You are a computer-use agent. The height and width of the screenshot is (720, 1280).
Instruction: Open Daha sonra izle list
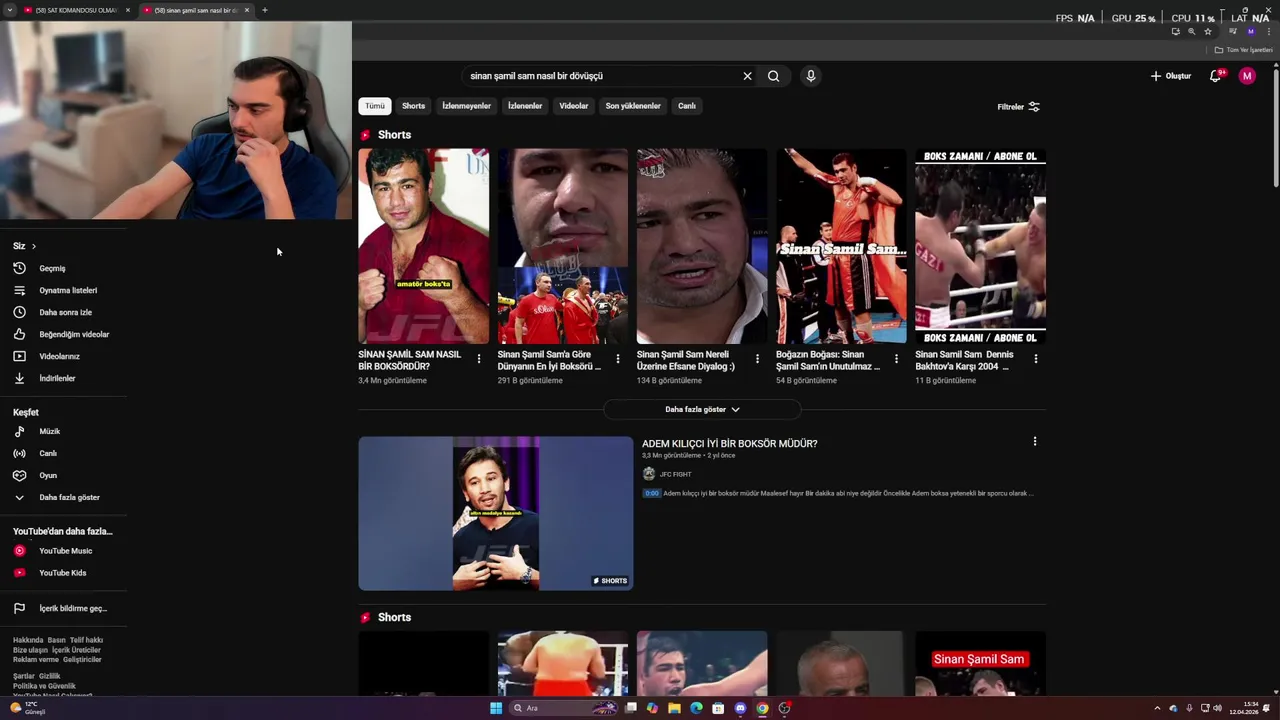(x=64, y=312)
